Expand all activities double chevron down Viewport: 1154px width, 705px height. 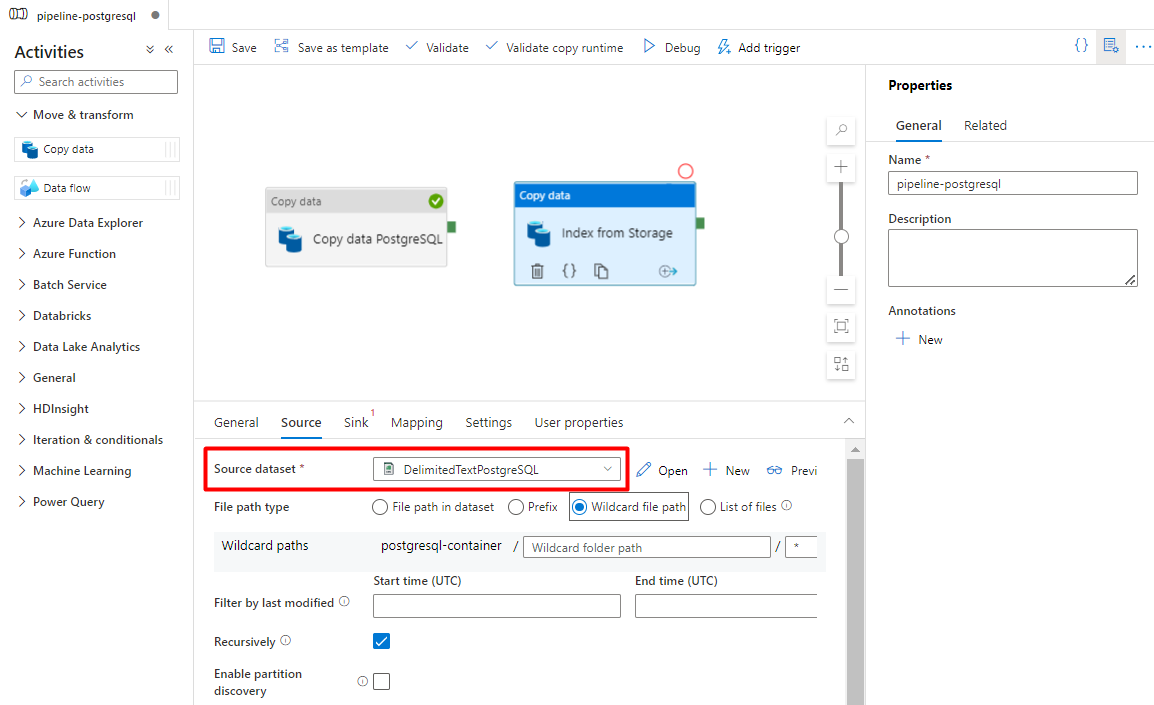(x=150, y=49)
